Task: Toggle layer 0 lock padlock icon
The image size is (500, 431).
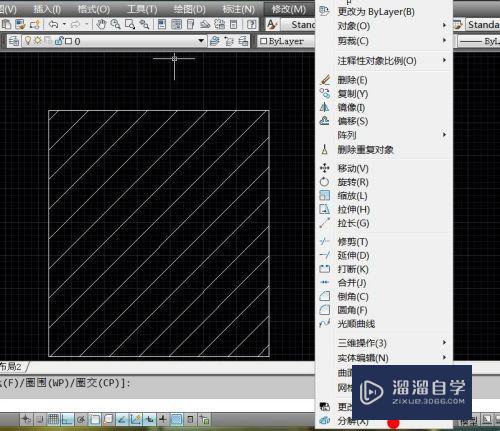Action: tap(59, 41)
